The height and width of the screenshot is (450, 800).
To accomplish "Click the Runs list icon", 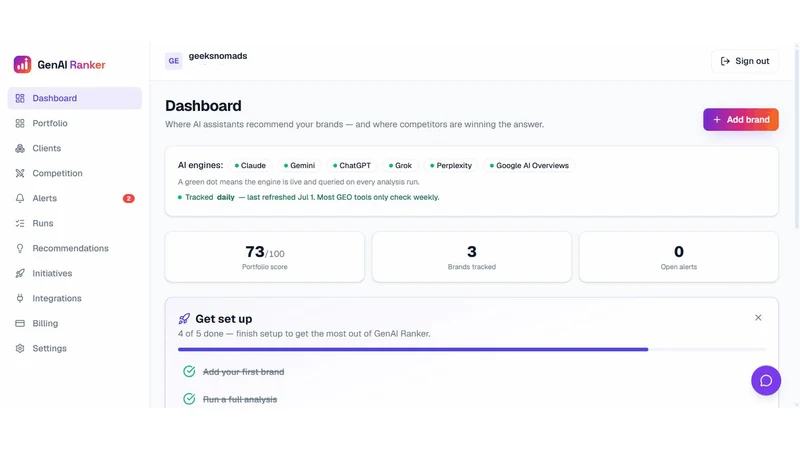I will [20, 223].
